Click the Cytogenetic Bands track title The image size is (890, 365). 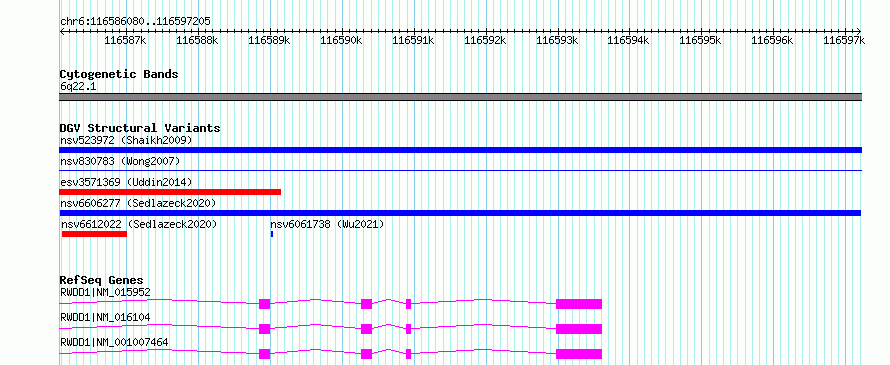pyautogui.click(x=119, y=74)
